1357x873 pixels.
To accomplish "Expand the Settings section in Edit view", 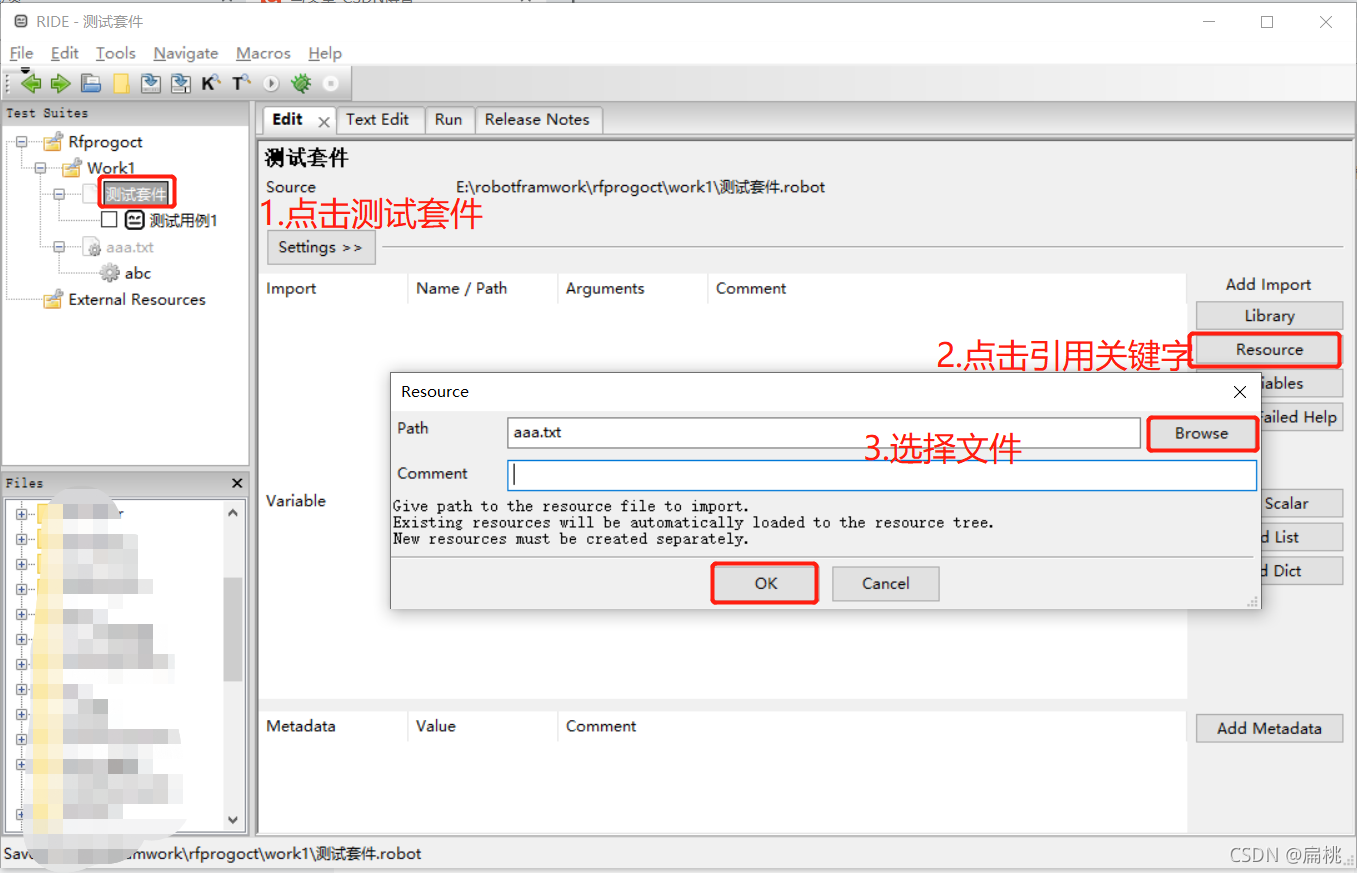I will [320, 247].
